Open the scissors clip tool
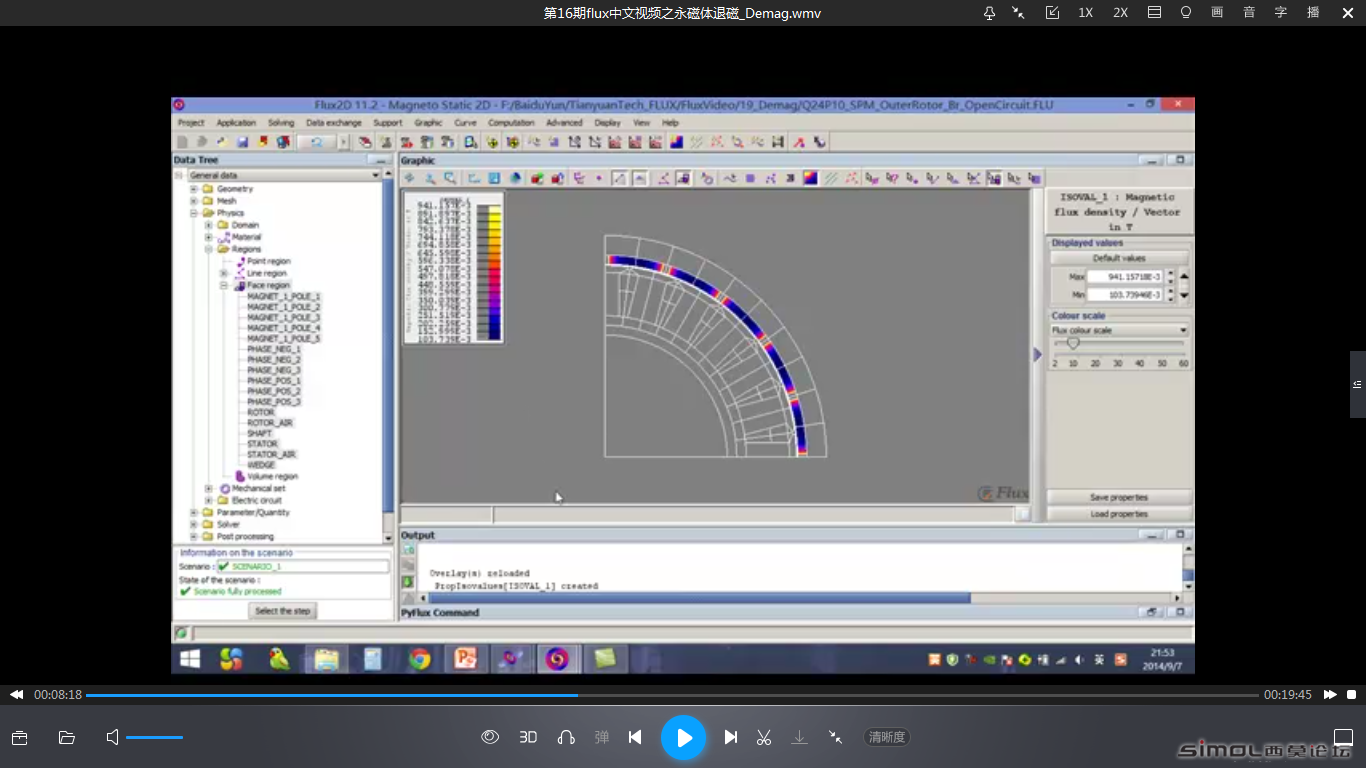Viewport: 1366px width, 768px height. [764, 737]
